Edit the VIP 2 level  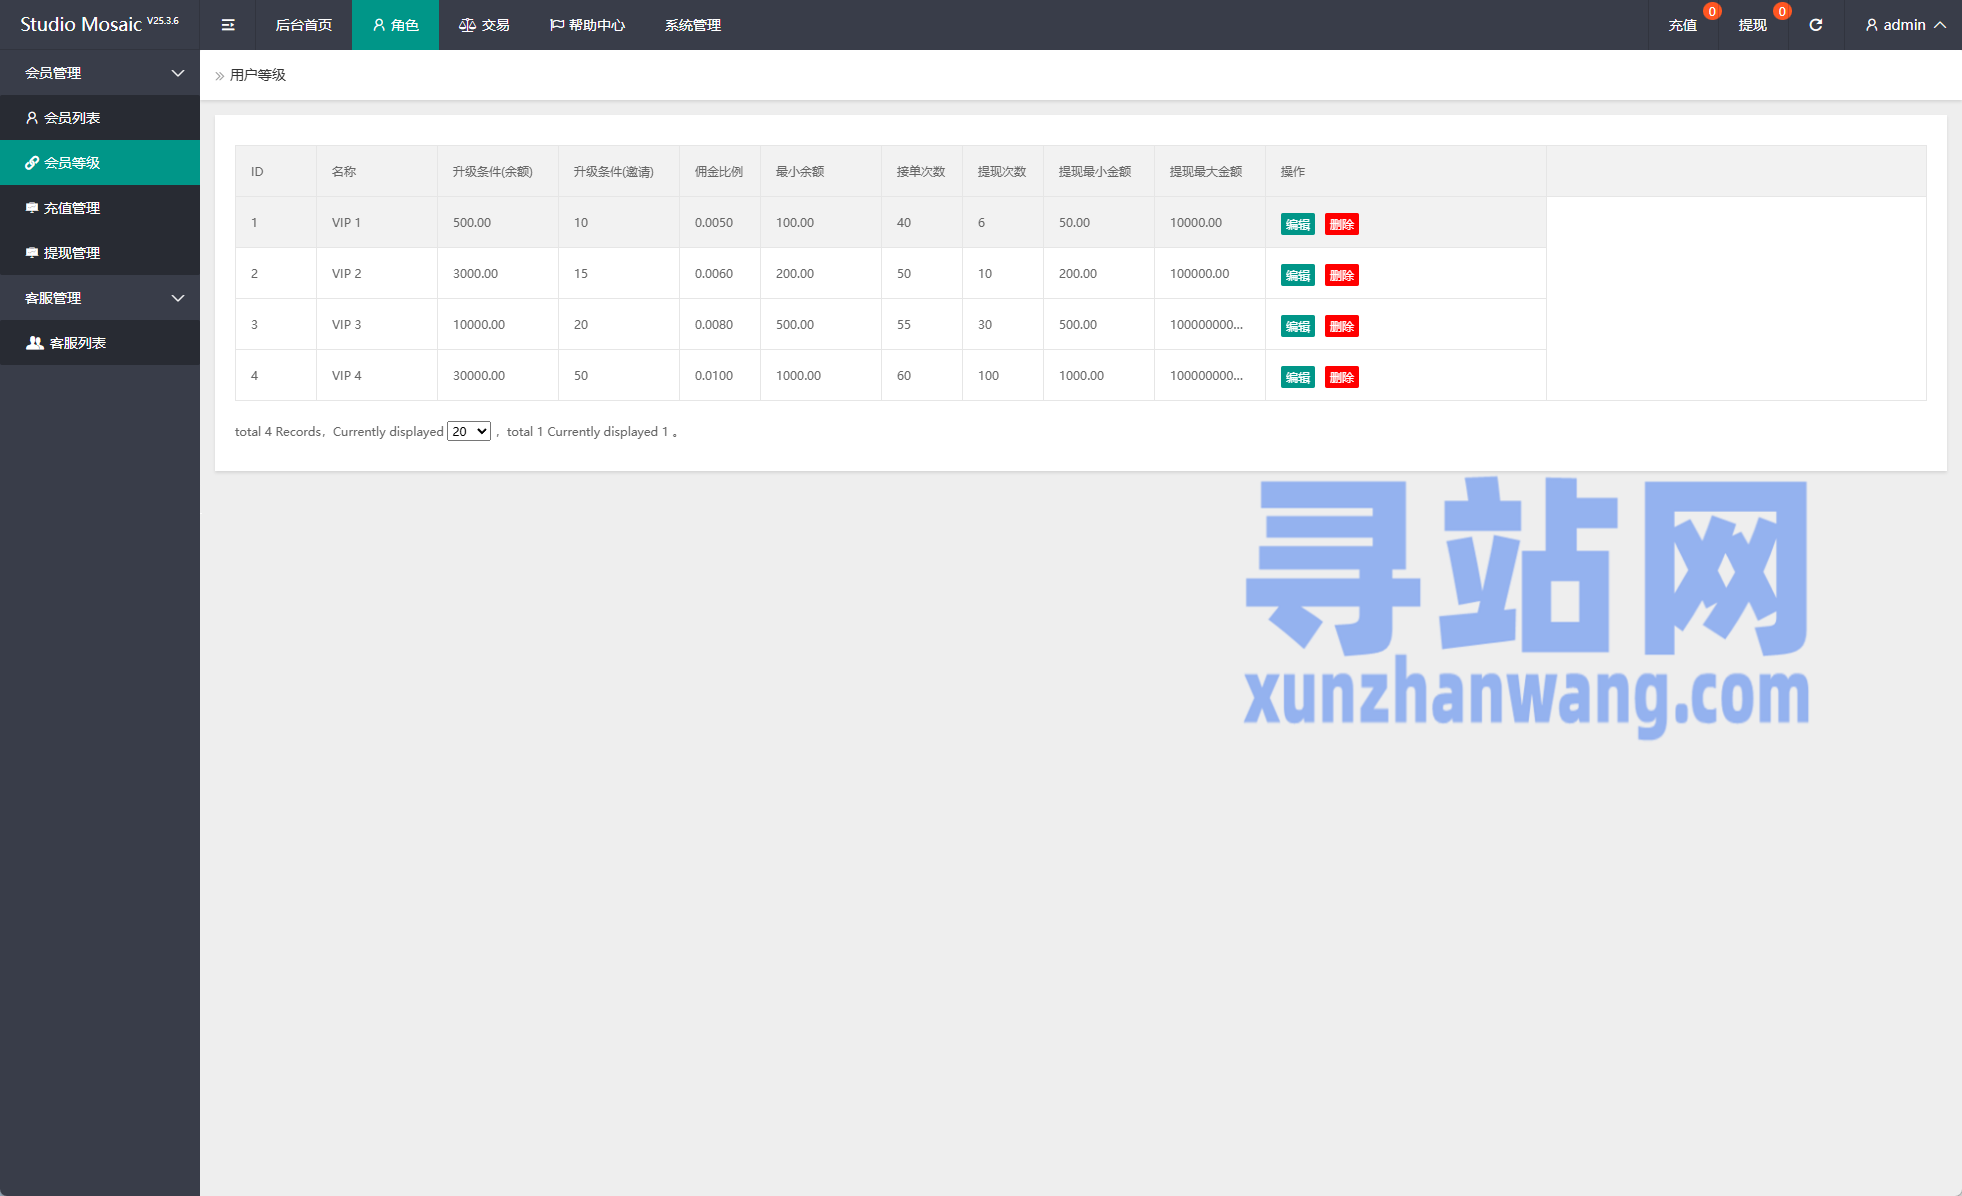click(1298, 275)
